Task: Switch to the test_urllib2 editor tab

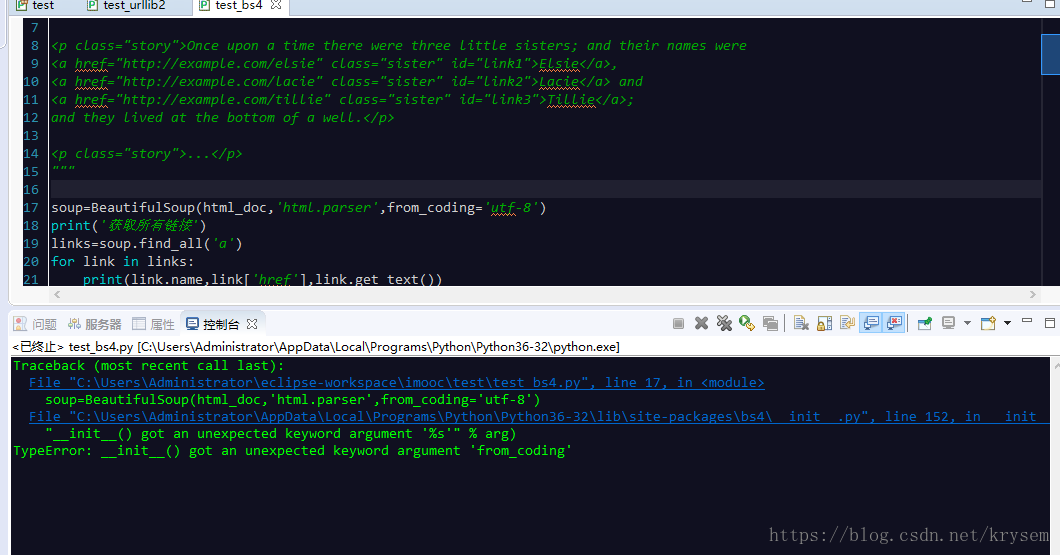Action: tap(126, 6)
